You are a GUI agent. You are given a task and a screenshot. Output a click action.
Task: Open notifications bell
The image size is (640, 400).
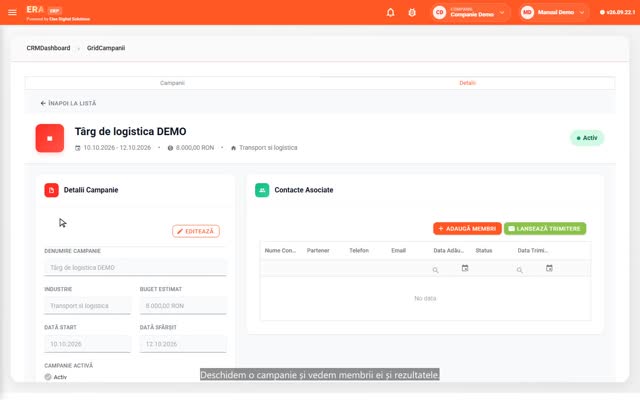point(390,12)
